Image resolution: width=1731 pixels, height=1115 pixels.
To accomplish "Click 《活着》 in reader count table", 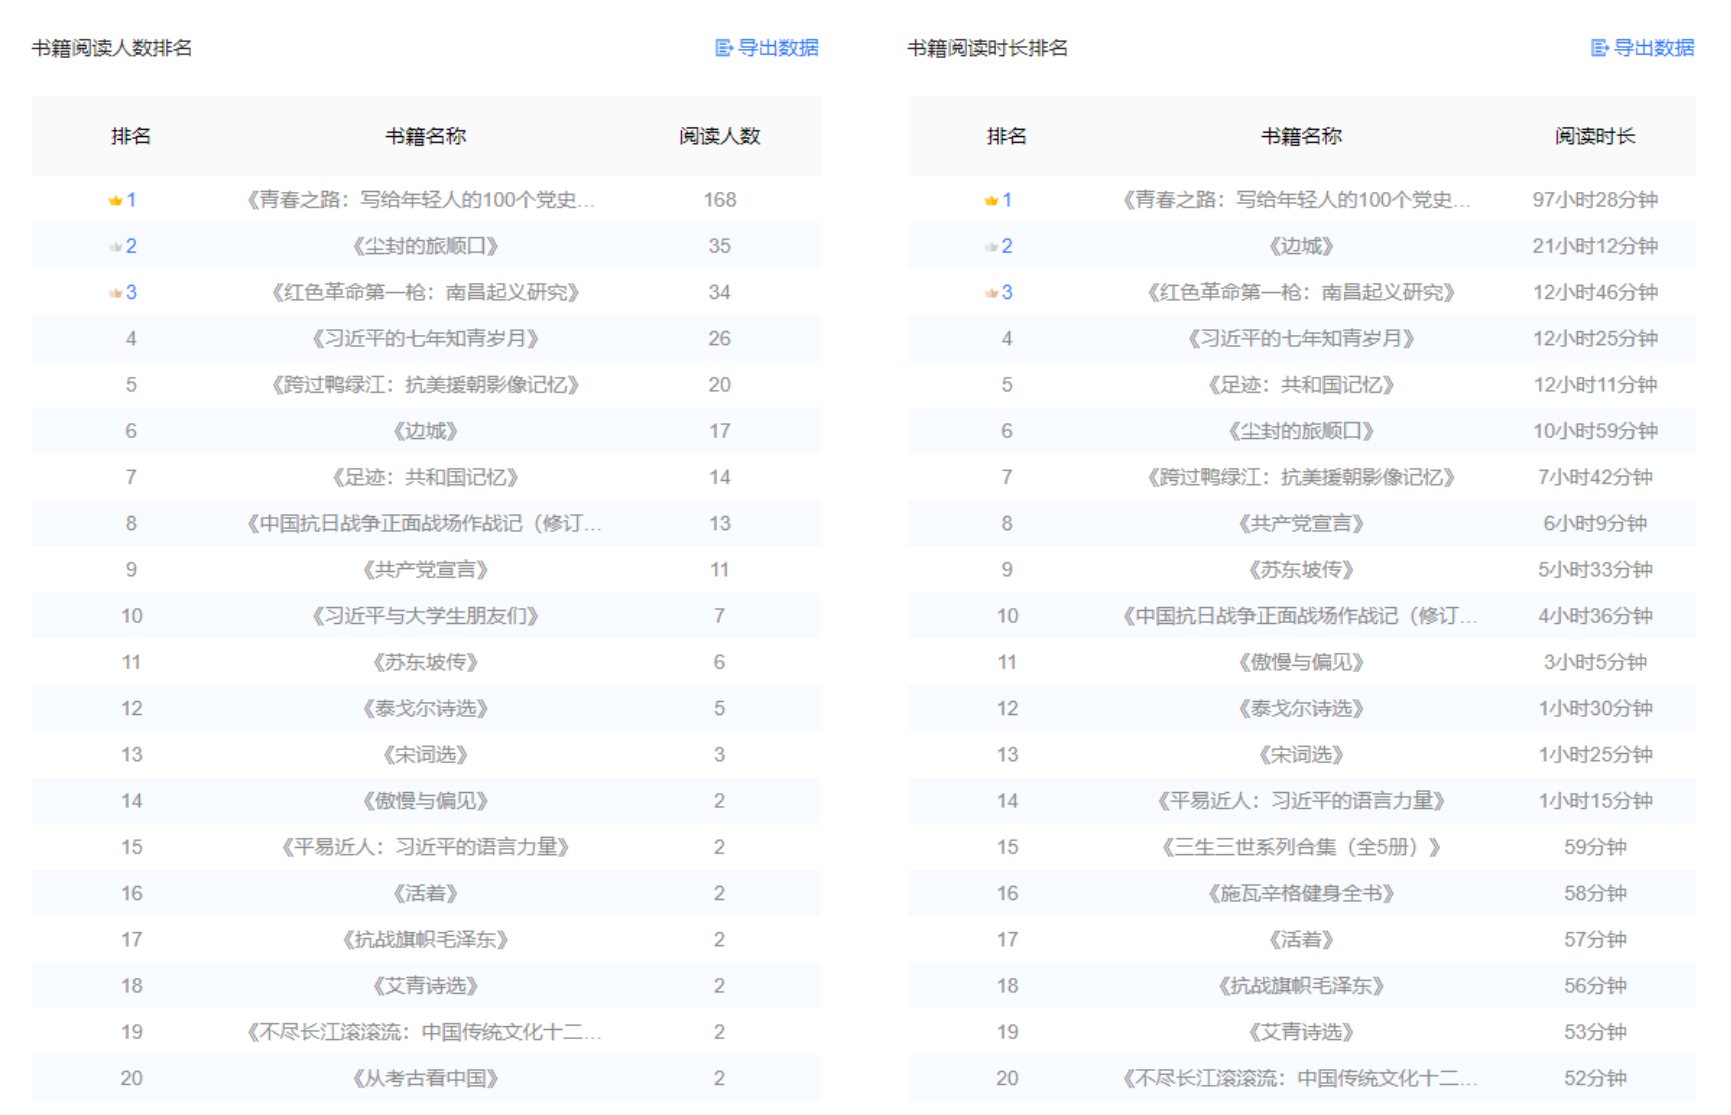I will [425, 893].
